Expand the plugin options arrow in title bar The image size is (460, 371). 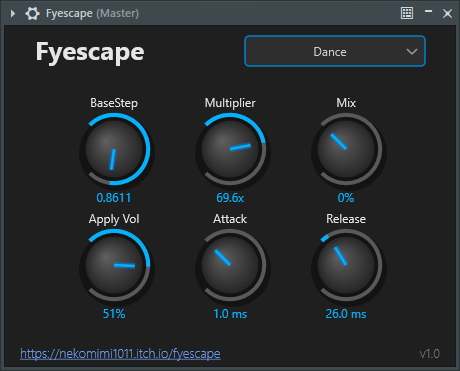[13, 14]
